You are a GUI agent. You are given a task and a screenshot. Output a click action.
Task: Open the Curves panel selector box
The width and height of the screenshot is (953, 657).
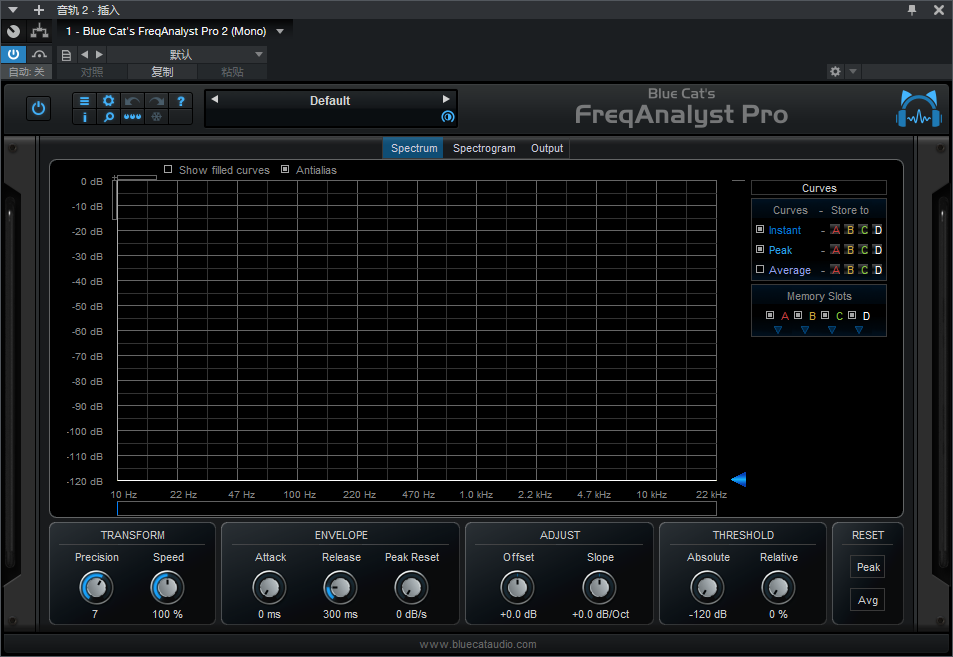pos(819,188)
